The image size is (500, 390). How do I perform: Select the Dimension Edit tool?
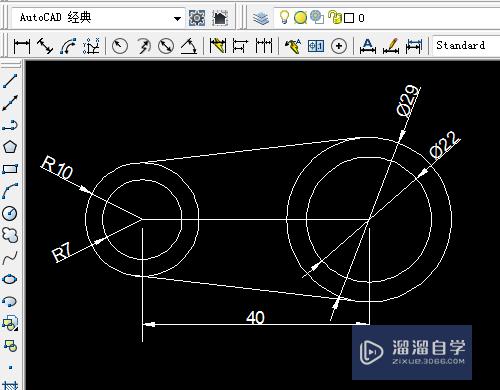368,46
